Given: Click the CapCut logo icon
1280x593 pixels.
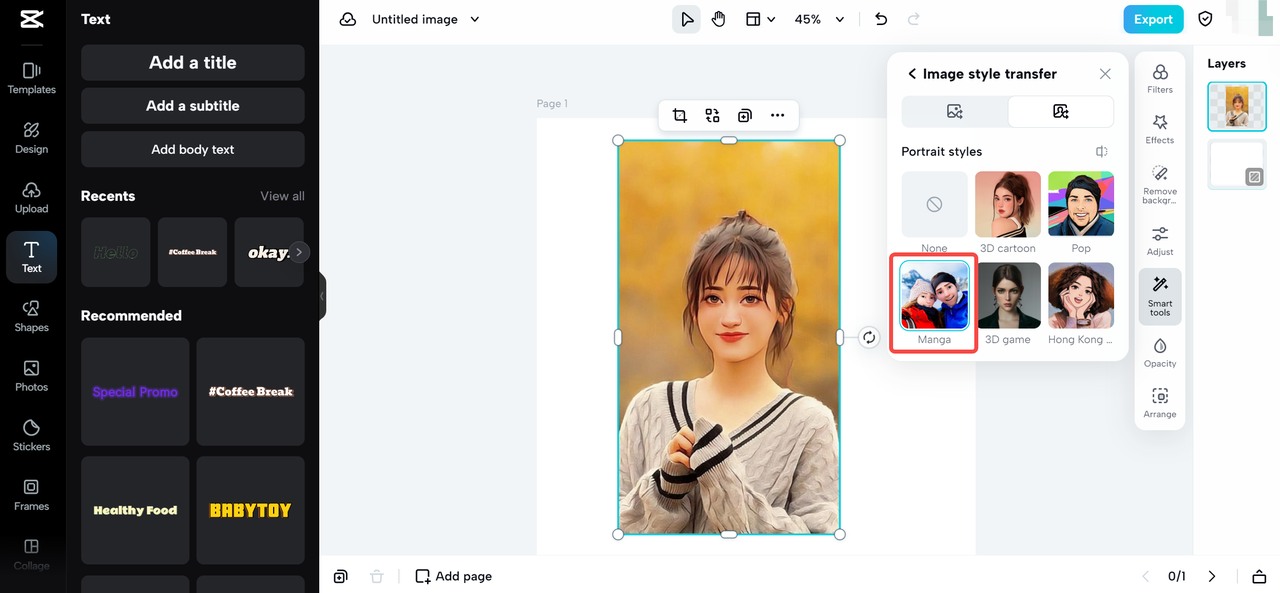Looking at the screenshot, I should click(x=32, y=19).
